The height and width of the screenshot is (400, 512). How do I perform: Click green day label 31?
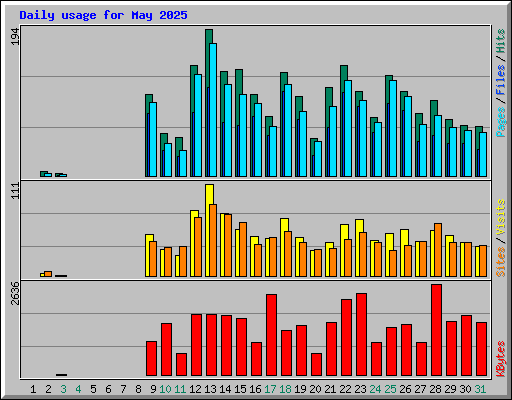coord(480,389)
